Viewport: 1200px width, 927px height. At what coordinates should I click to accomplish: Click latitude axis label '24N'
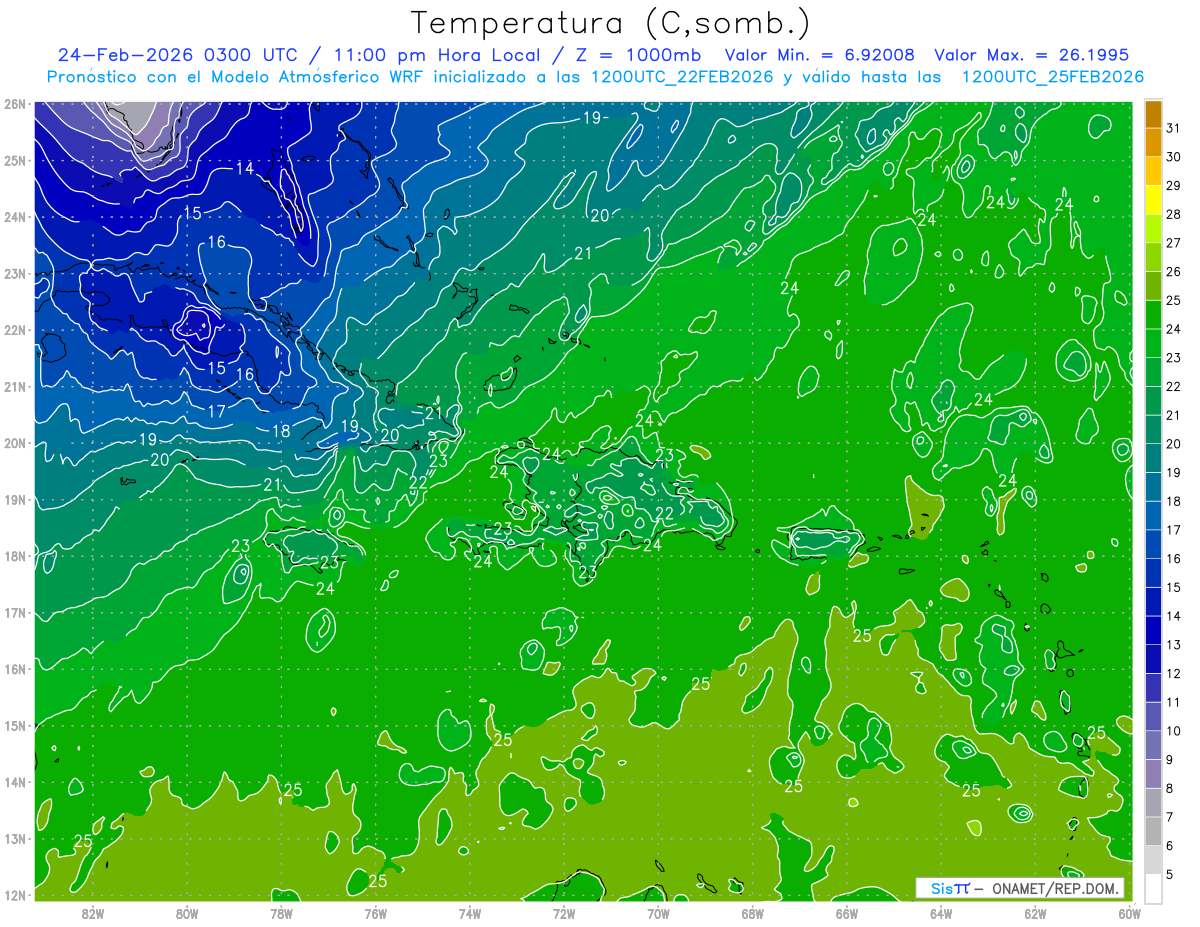tap(15, 217)
